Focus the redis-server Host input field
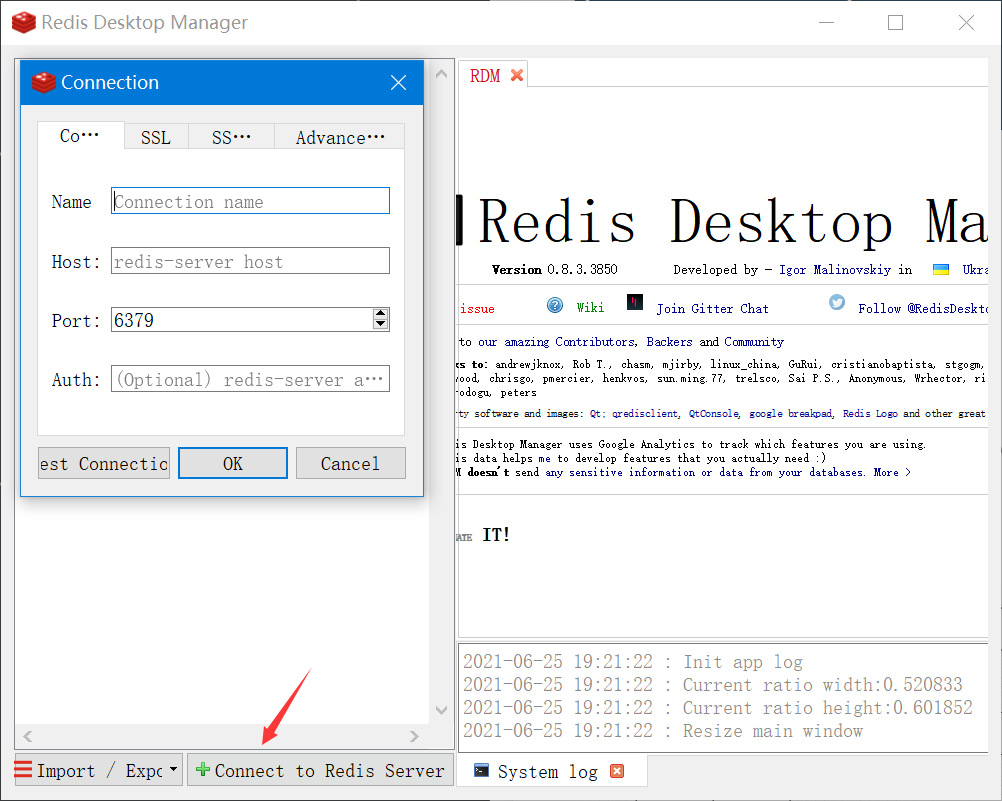This screenshot has width=1002, height=801. tap(250, 261)
